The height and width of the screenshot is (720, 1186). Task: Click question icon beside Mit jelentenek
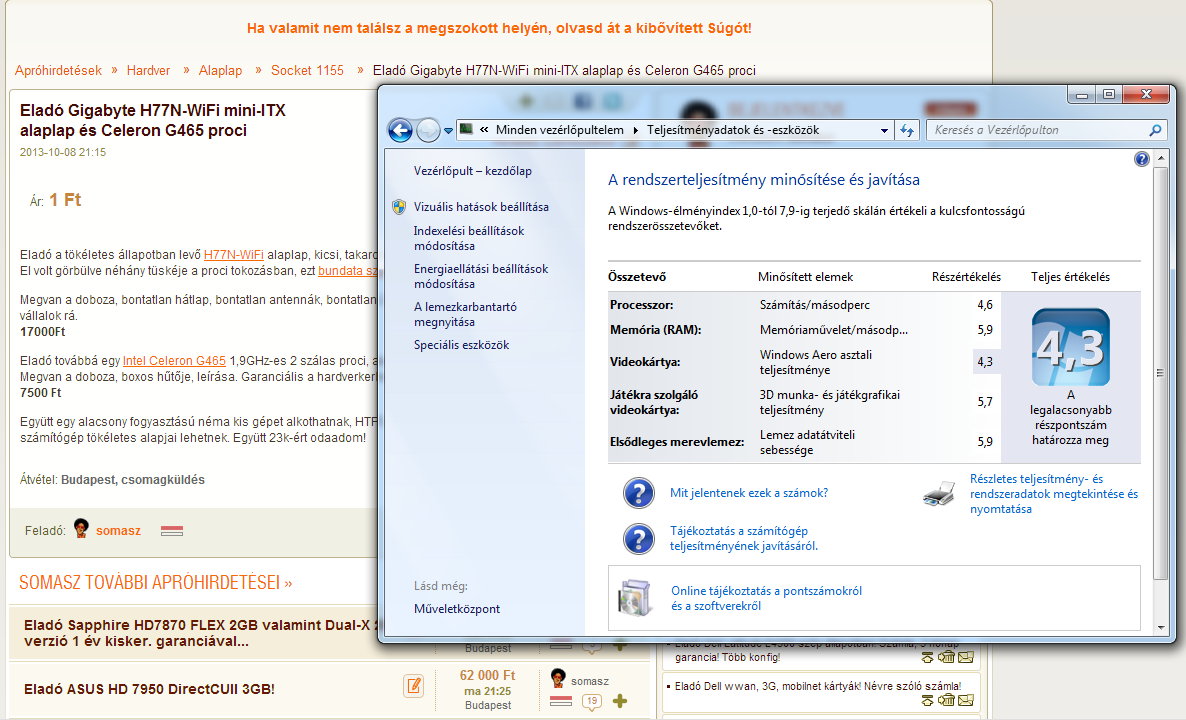click(x=638, y=492)
